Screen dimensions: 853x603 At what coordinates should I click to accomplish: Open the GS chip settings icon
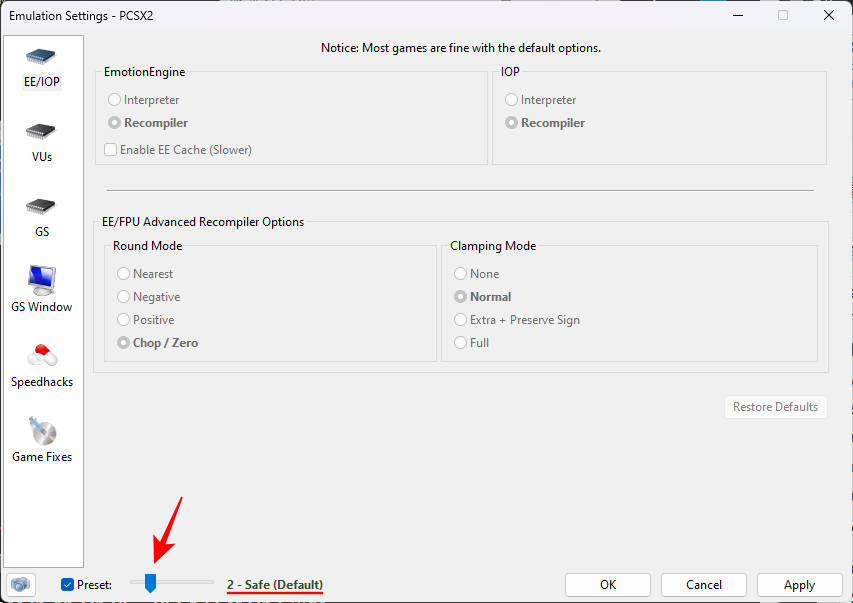coord(41,207)
